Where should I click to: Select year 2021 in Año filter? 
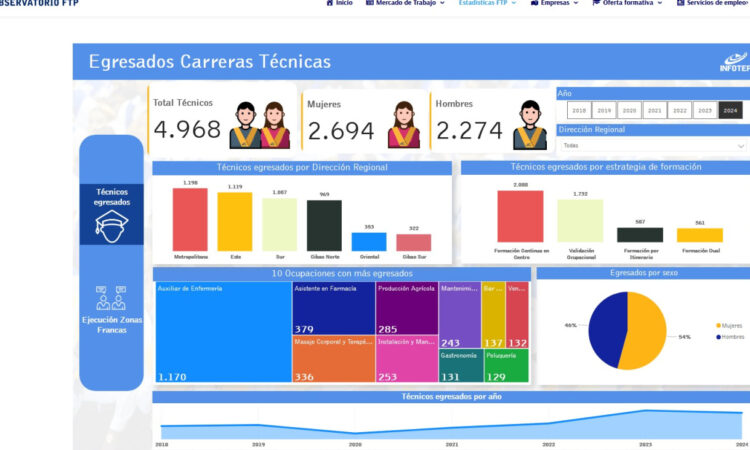654,111
